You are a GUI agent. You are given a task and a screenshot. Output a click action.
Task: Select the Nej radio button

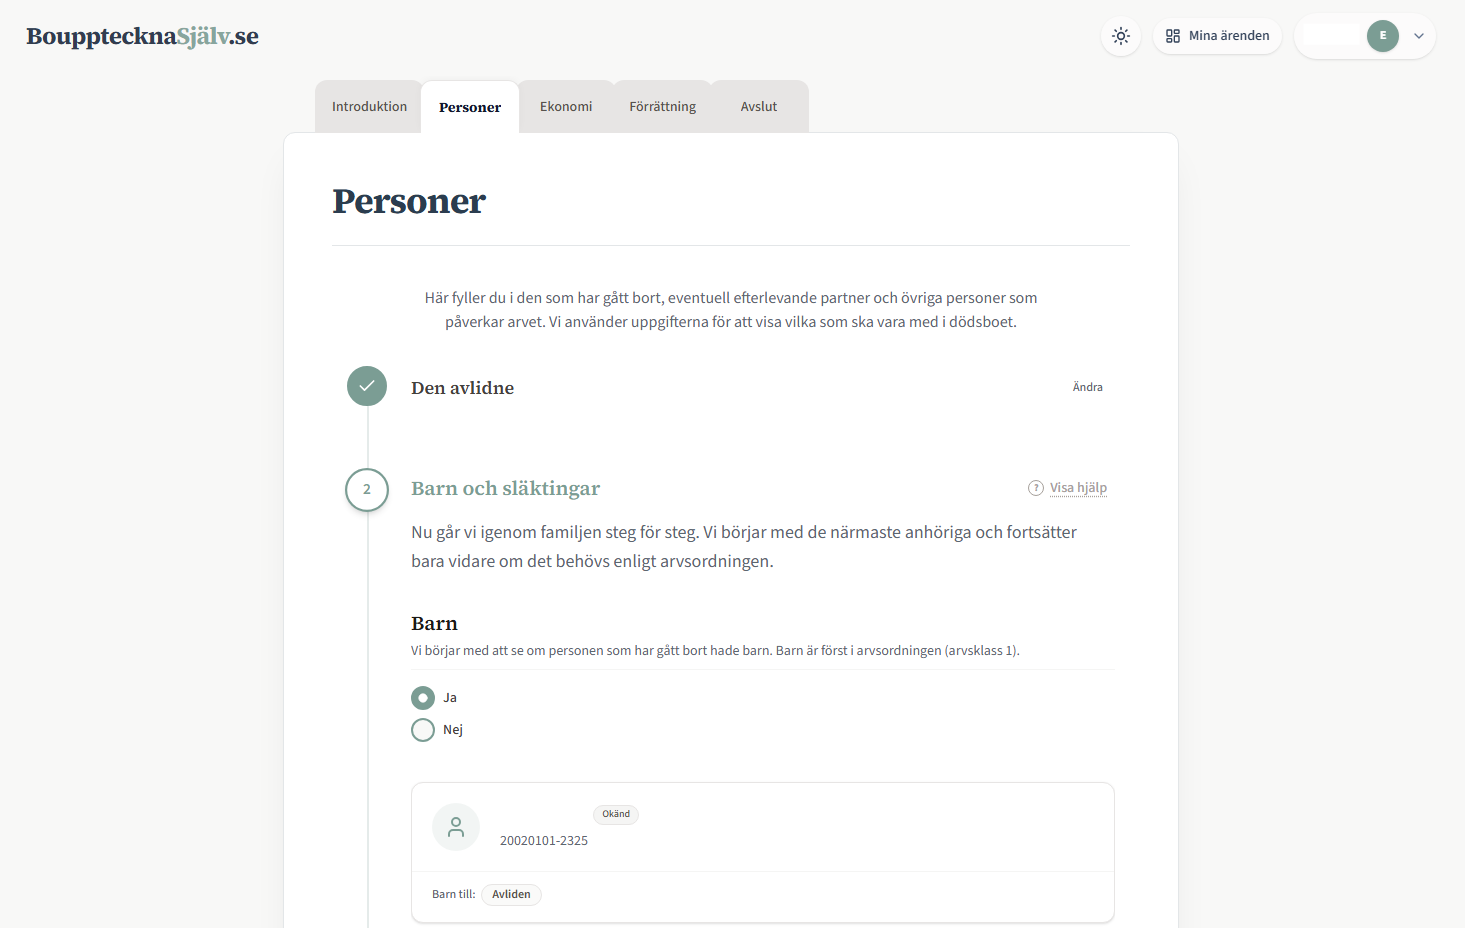[x=423, y=730]
